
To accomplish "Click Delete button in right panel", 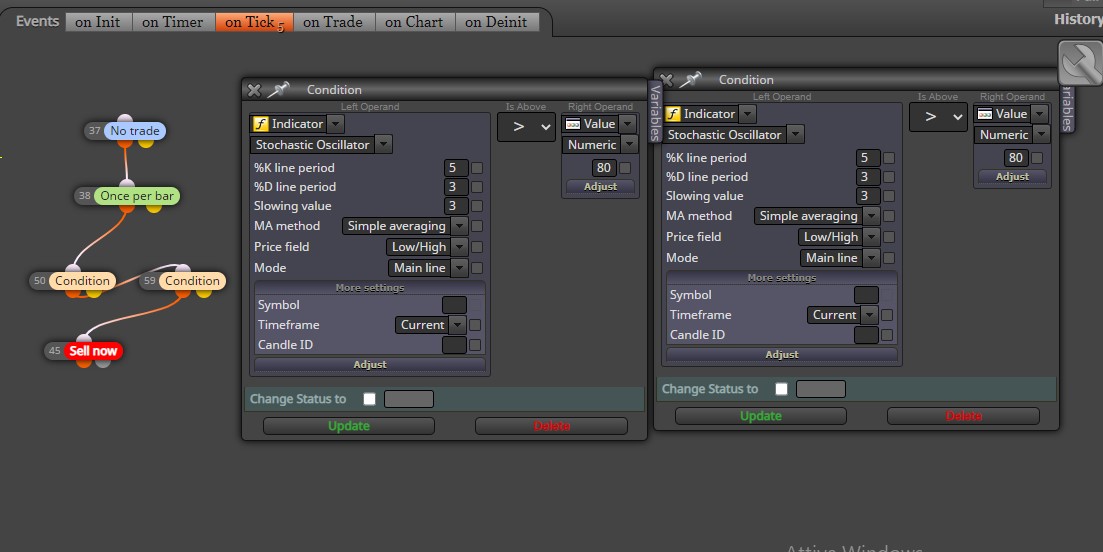I will [x=963, y=416].
